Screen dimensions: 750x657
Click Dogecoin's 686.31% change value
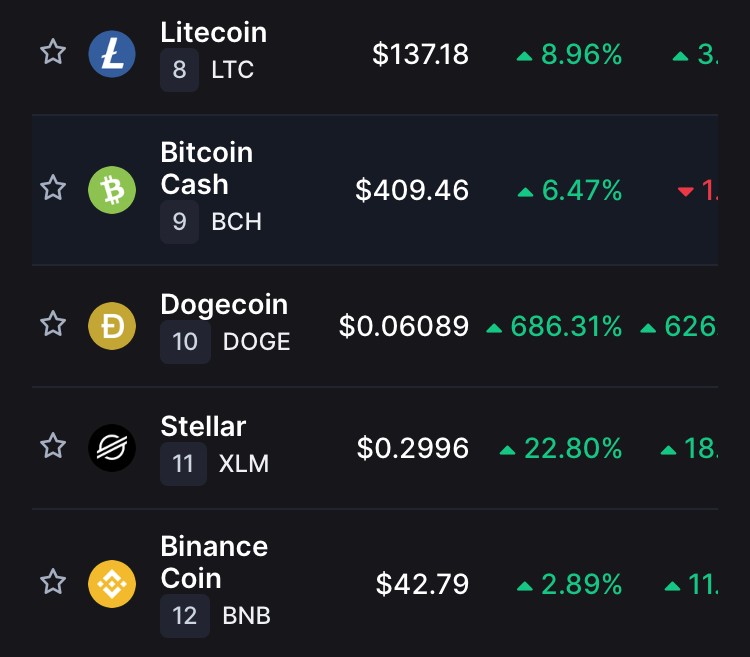[x=566, y=326]
